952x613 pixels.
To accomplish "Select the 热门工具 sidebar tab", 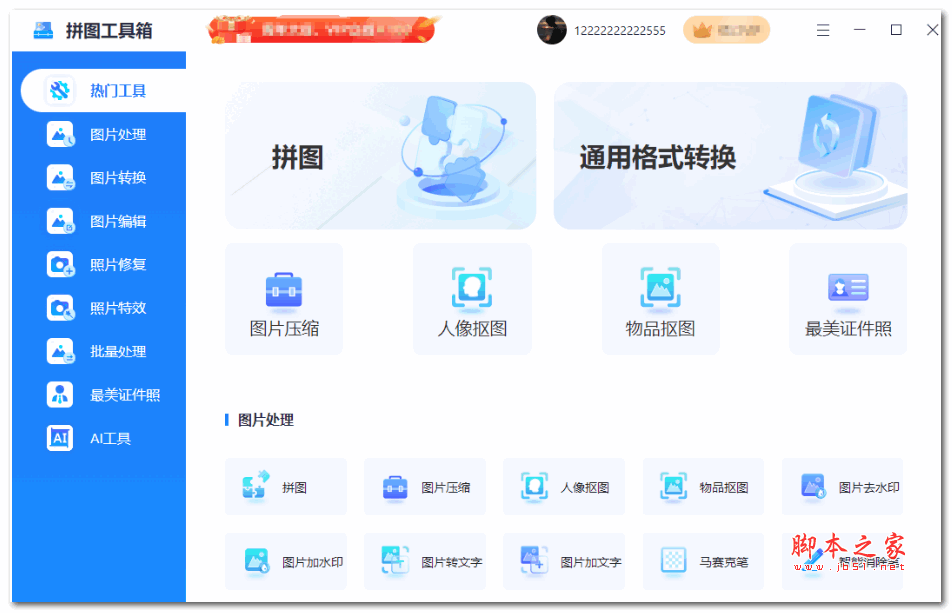I will click(x=97, y=90).
